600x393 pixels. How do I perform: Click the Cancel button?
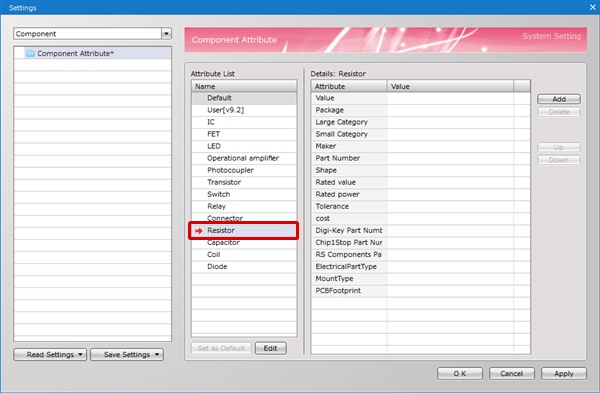click(x=512, y=373)
